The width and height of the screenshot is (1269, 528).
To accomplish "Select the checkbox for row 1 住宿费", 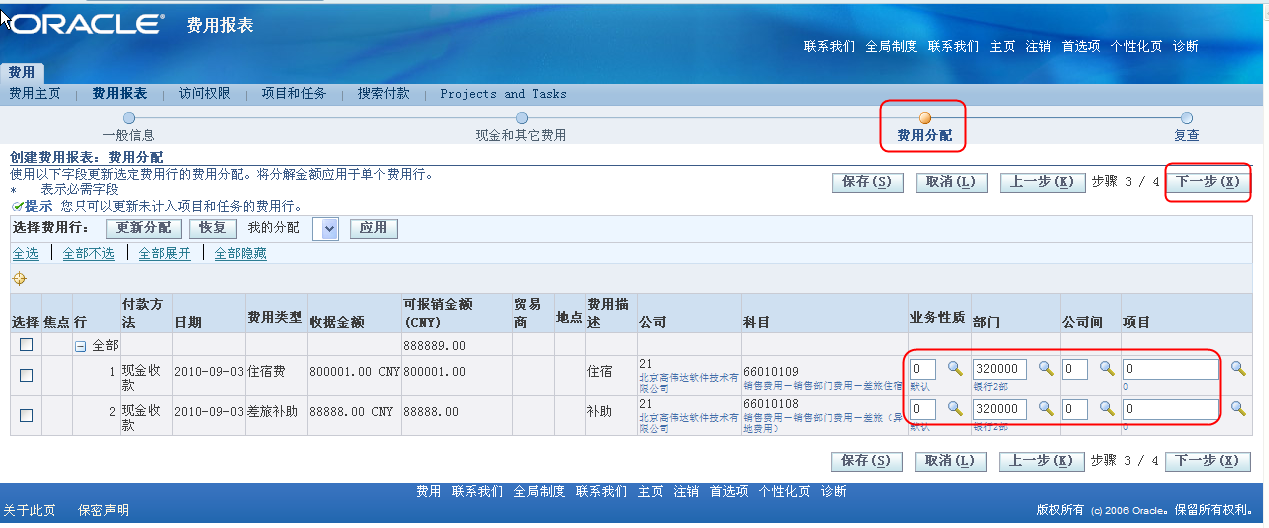I will click(x=27, y=375).
